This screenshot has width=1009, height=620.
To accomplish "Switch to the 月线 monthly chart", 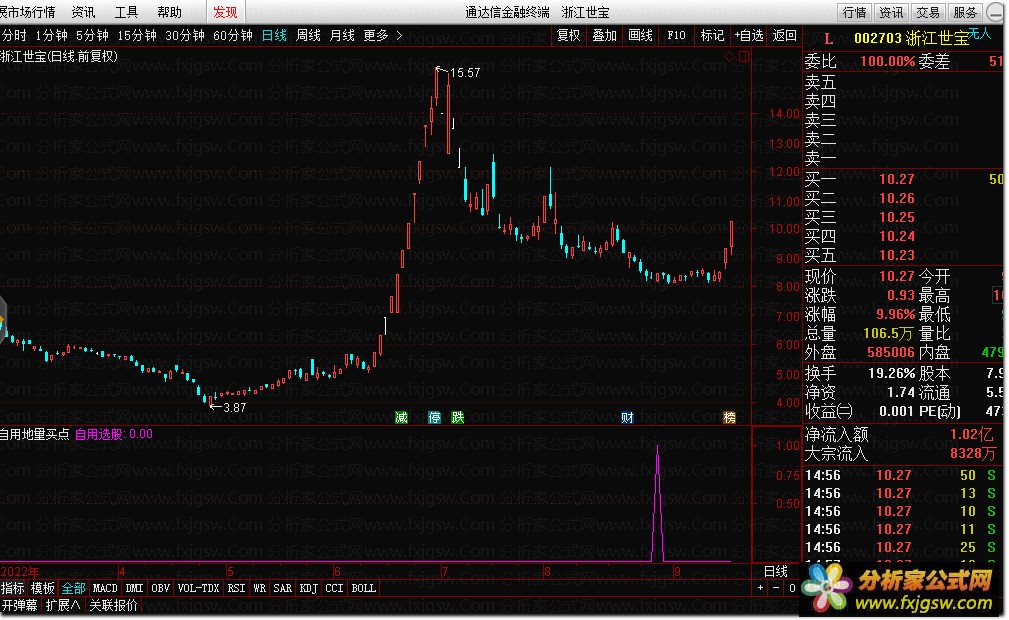I will (x=342, y=35).
